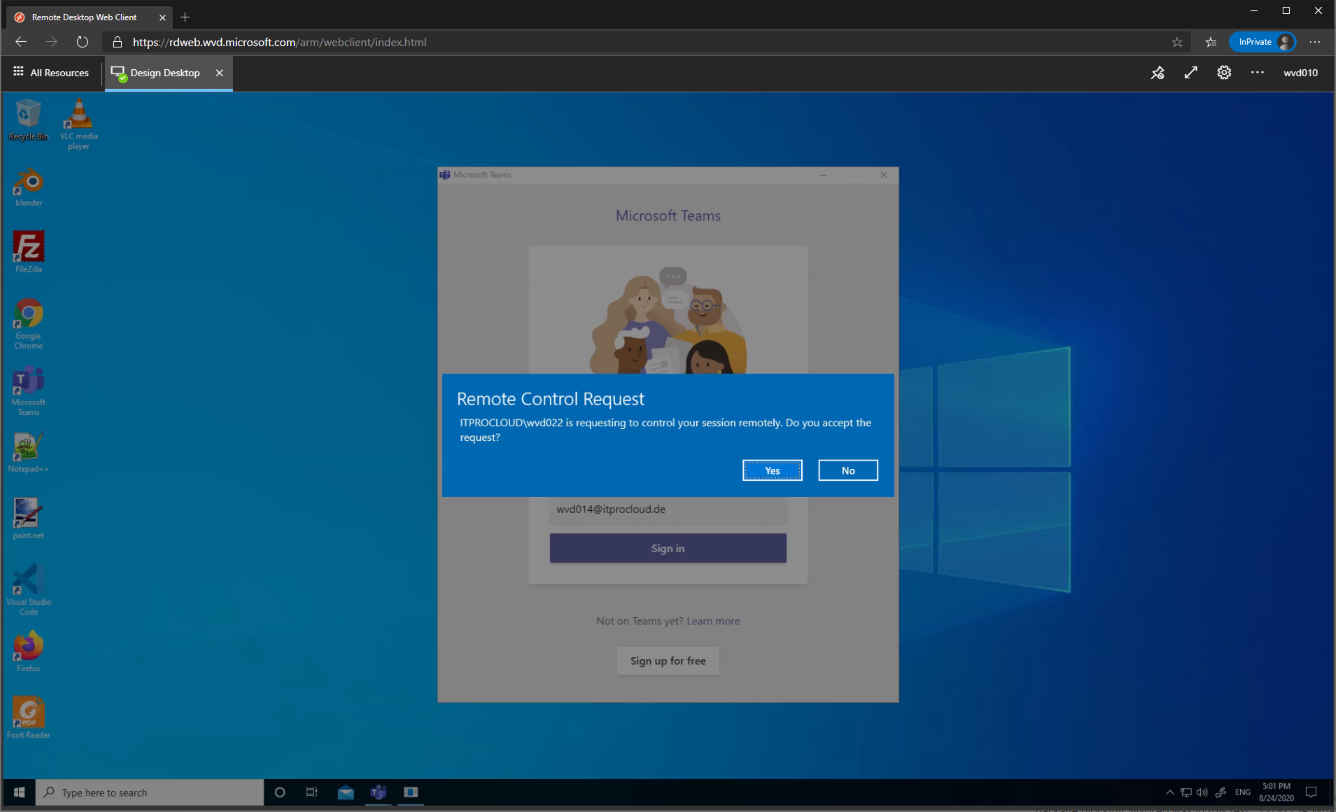Open Task View on the remote taskbar
Viewport: 1336px width, 812px height.
click(312, 792)
